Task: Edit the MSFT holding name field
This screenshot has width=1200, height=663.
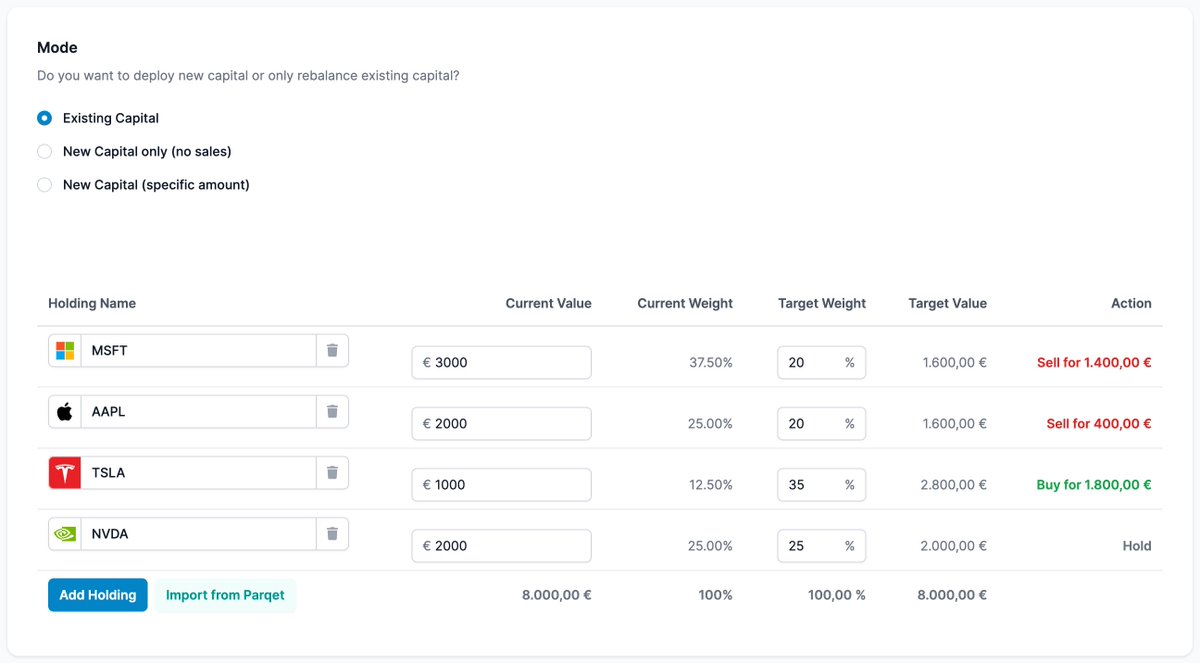Action: [x=198, y=351]
